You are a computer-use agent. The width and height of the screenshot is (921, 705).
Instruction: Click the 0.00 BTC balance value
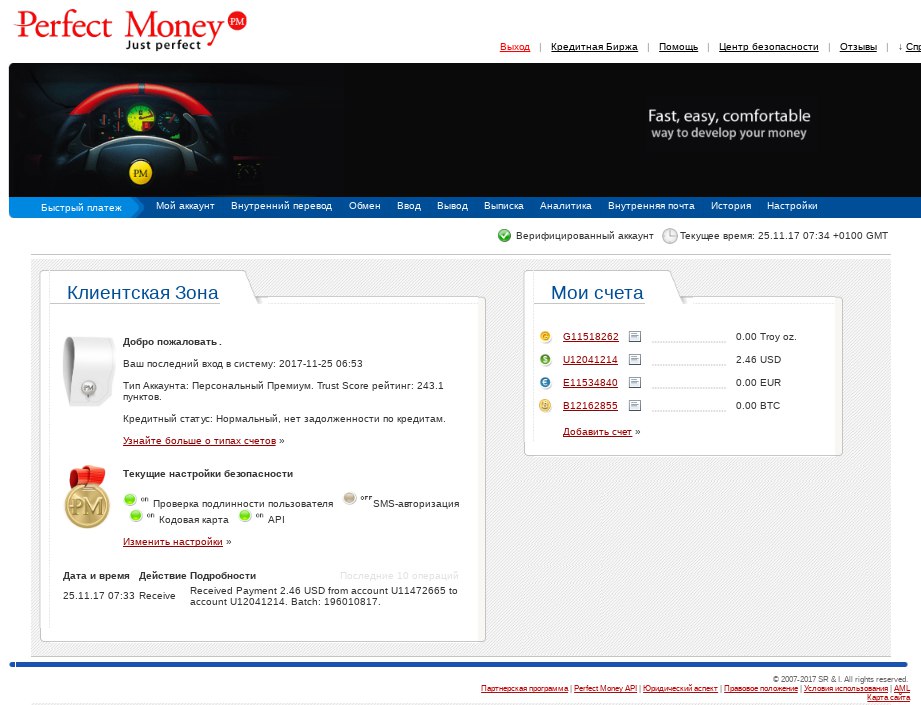tap(758, 405)
